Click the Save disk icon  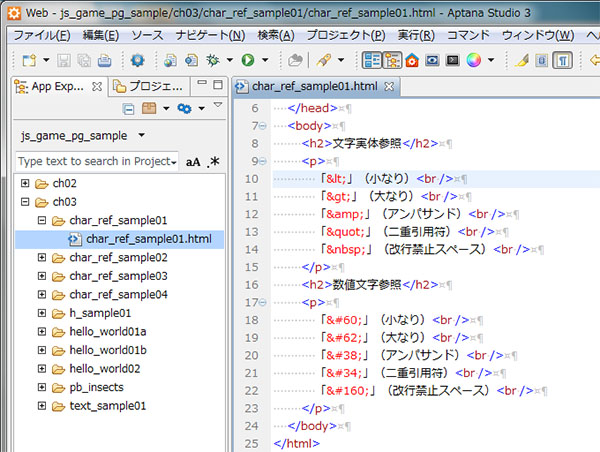point(64,60)
